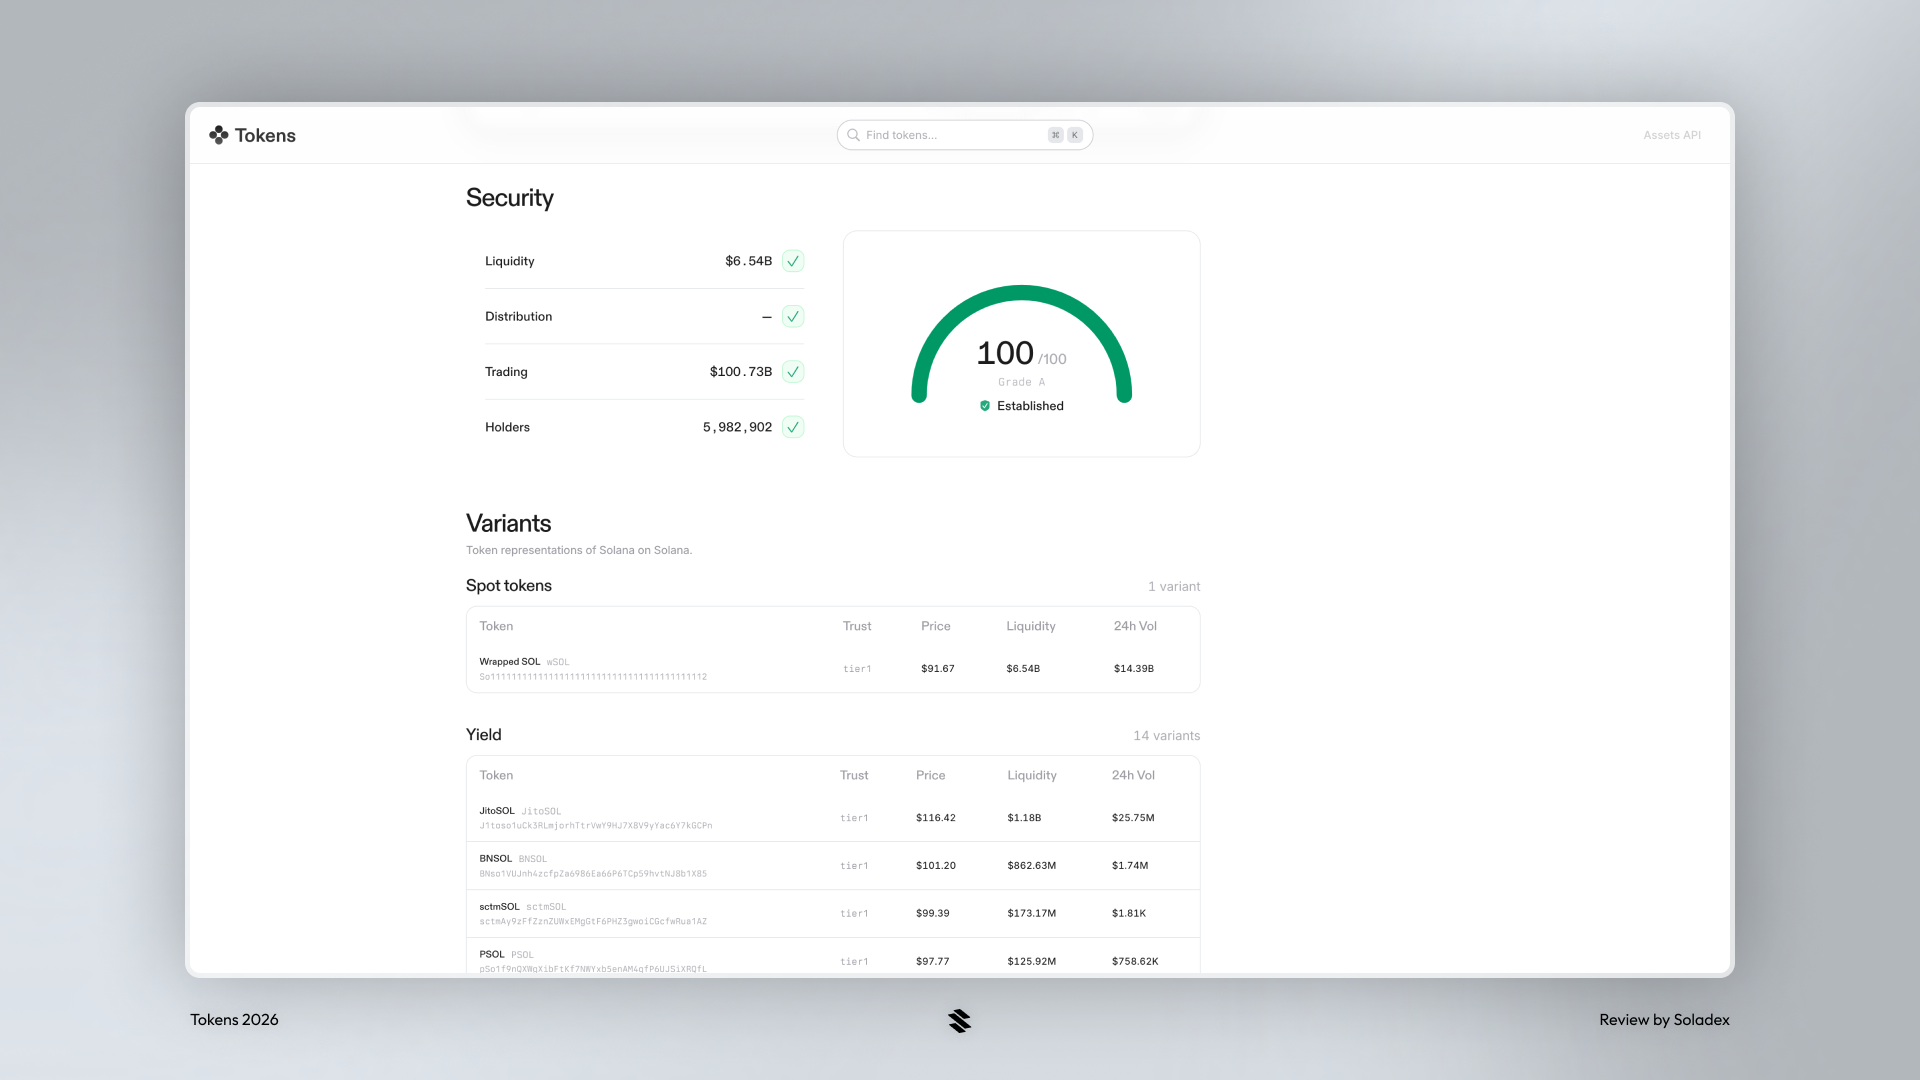
Task: Click the Solana logo in the footer
Action: coord(959,1020)
